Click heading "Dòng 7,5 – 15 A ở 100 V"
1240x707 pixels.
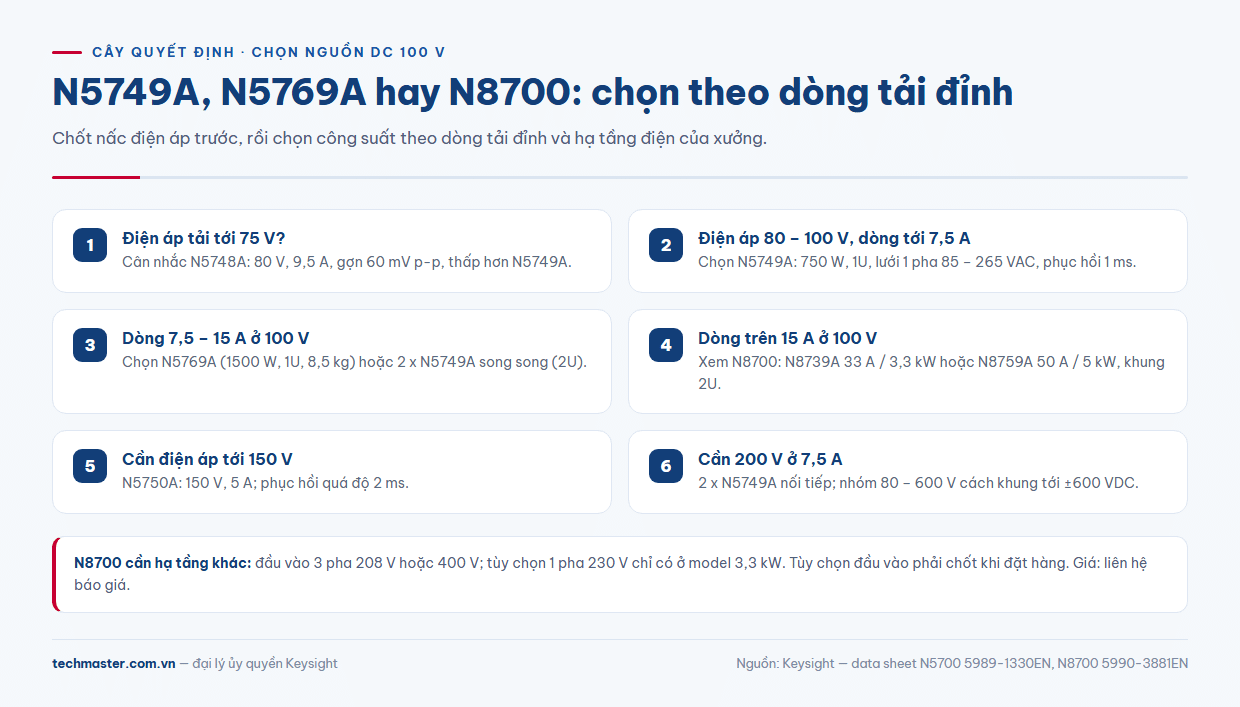pos(215,338)
